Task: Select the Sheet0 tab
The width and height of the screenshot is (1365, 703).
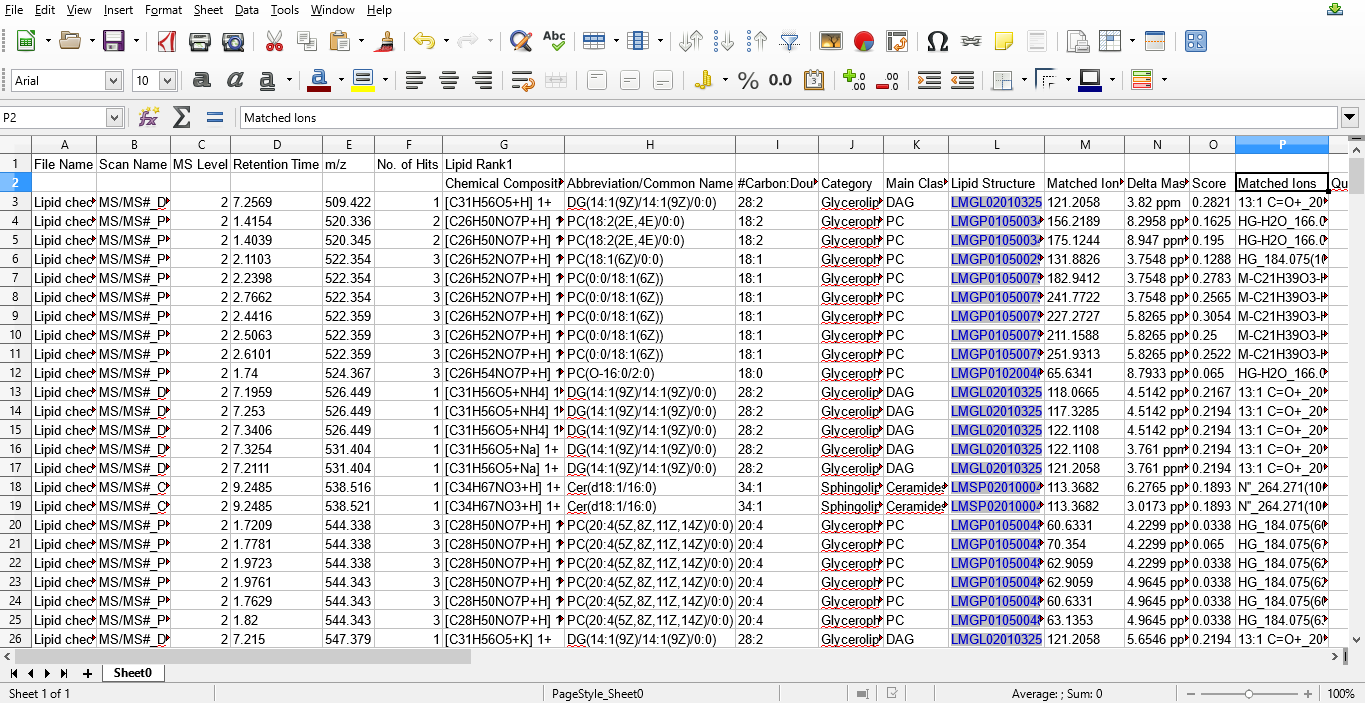Action: pos(132,673)
